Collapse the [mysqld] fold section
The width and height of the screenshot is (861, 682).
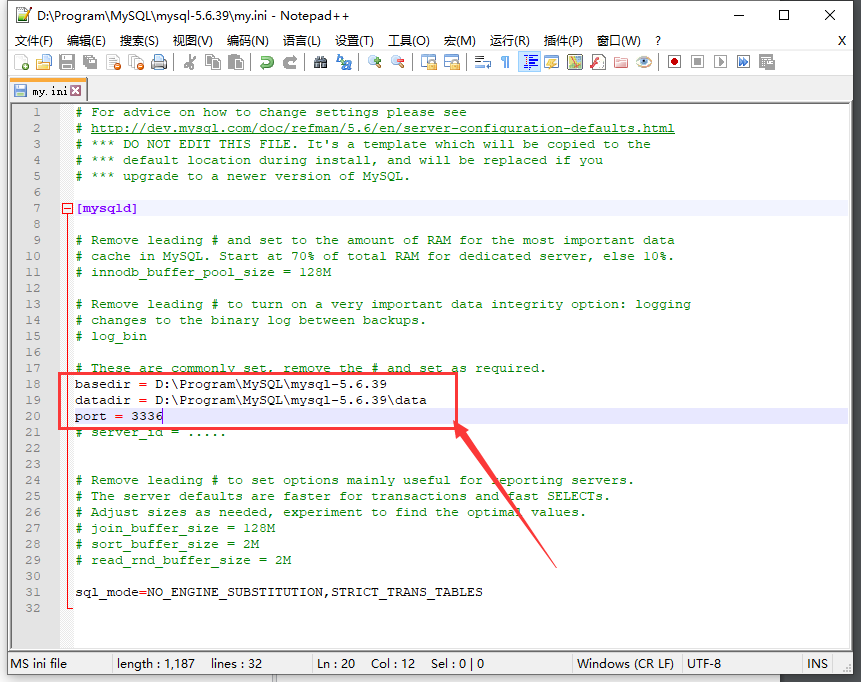67,207
